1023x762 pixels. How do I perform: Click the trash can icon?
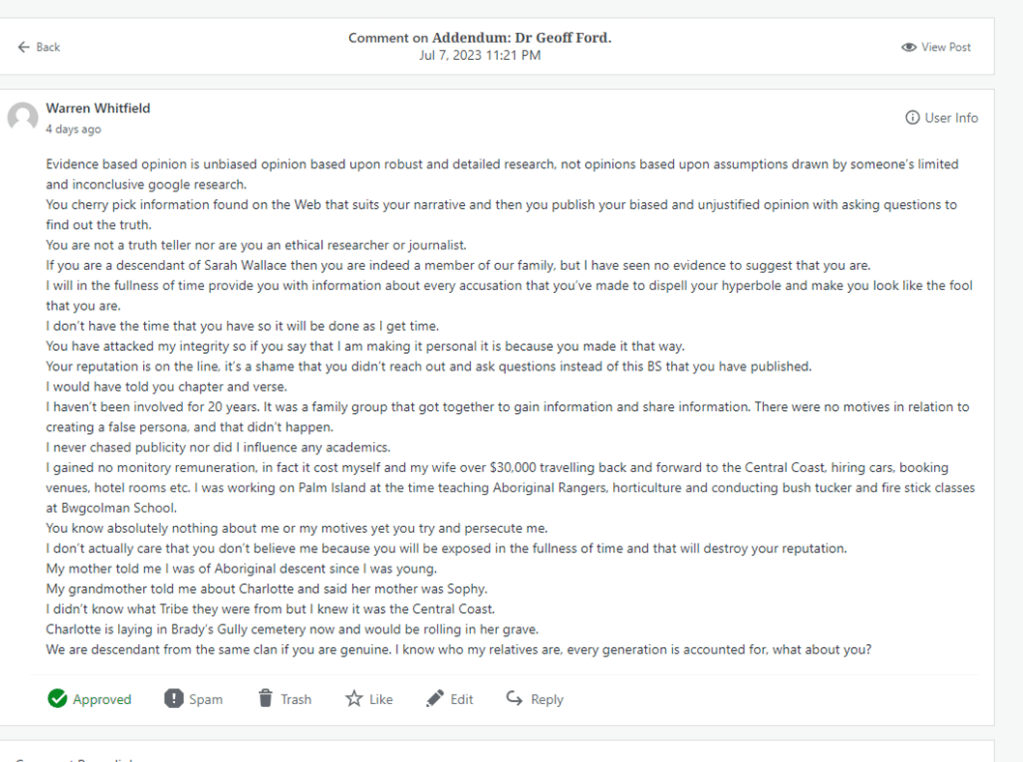[265, 699]
